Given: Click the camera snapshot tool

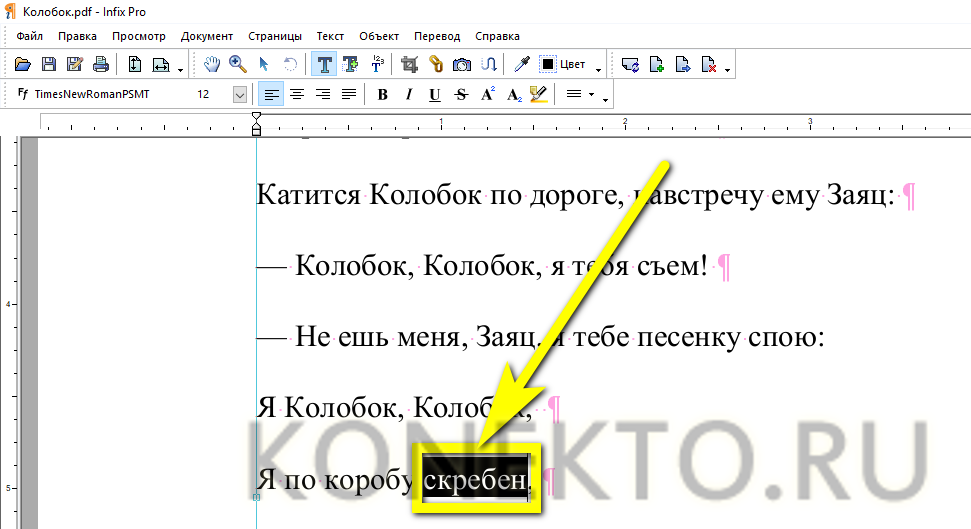Looking at the screenshot, I should point(462,65).
